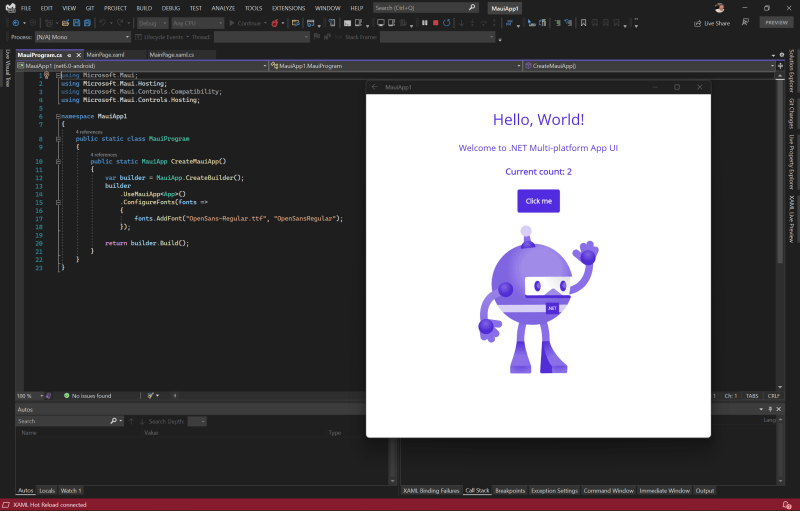
Task: Toggle auto-hide pin on bottom-right panel
Action: [x=770, y=409]
